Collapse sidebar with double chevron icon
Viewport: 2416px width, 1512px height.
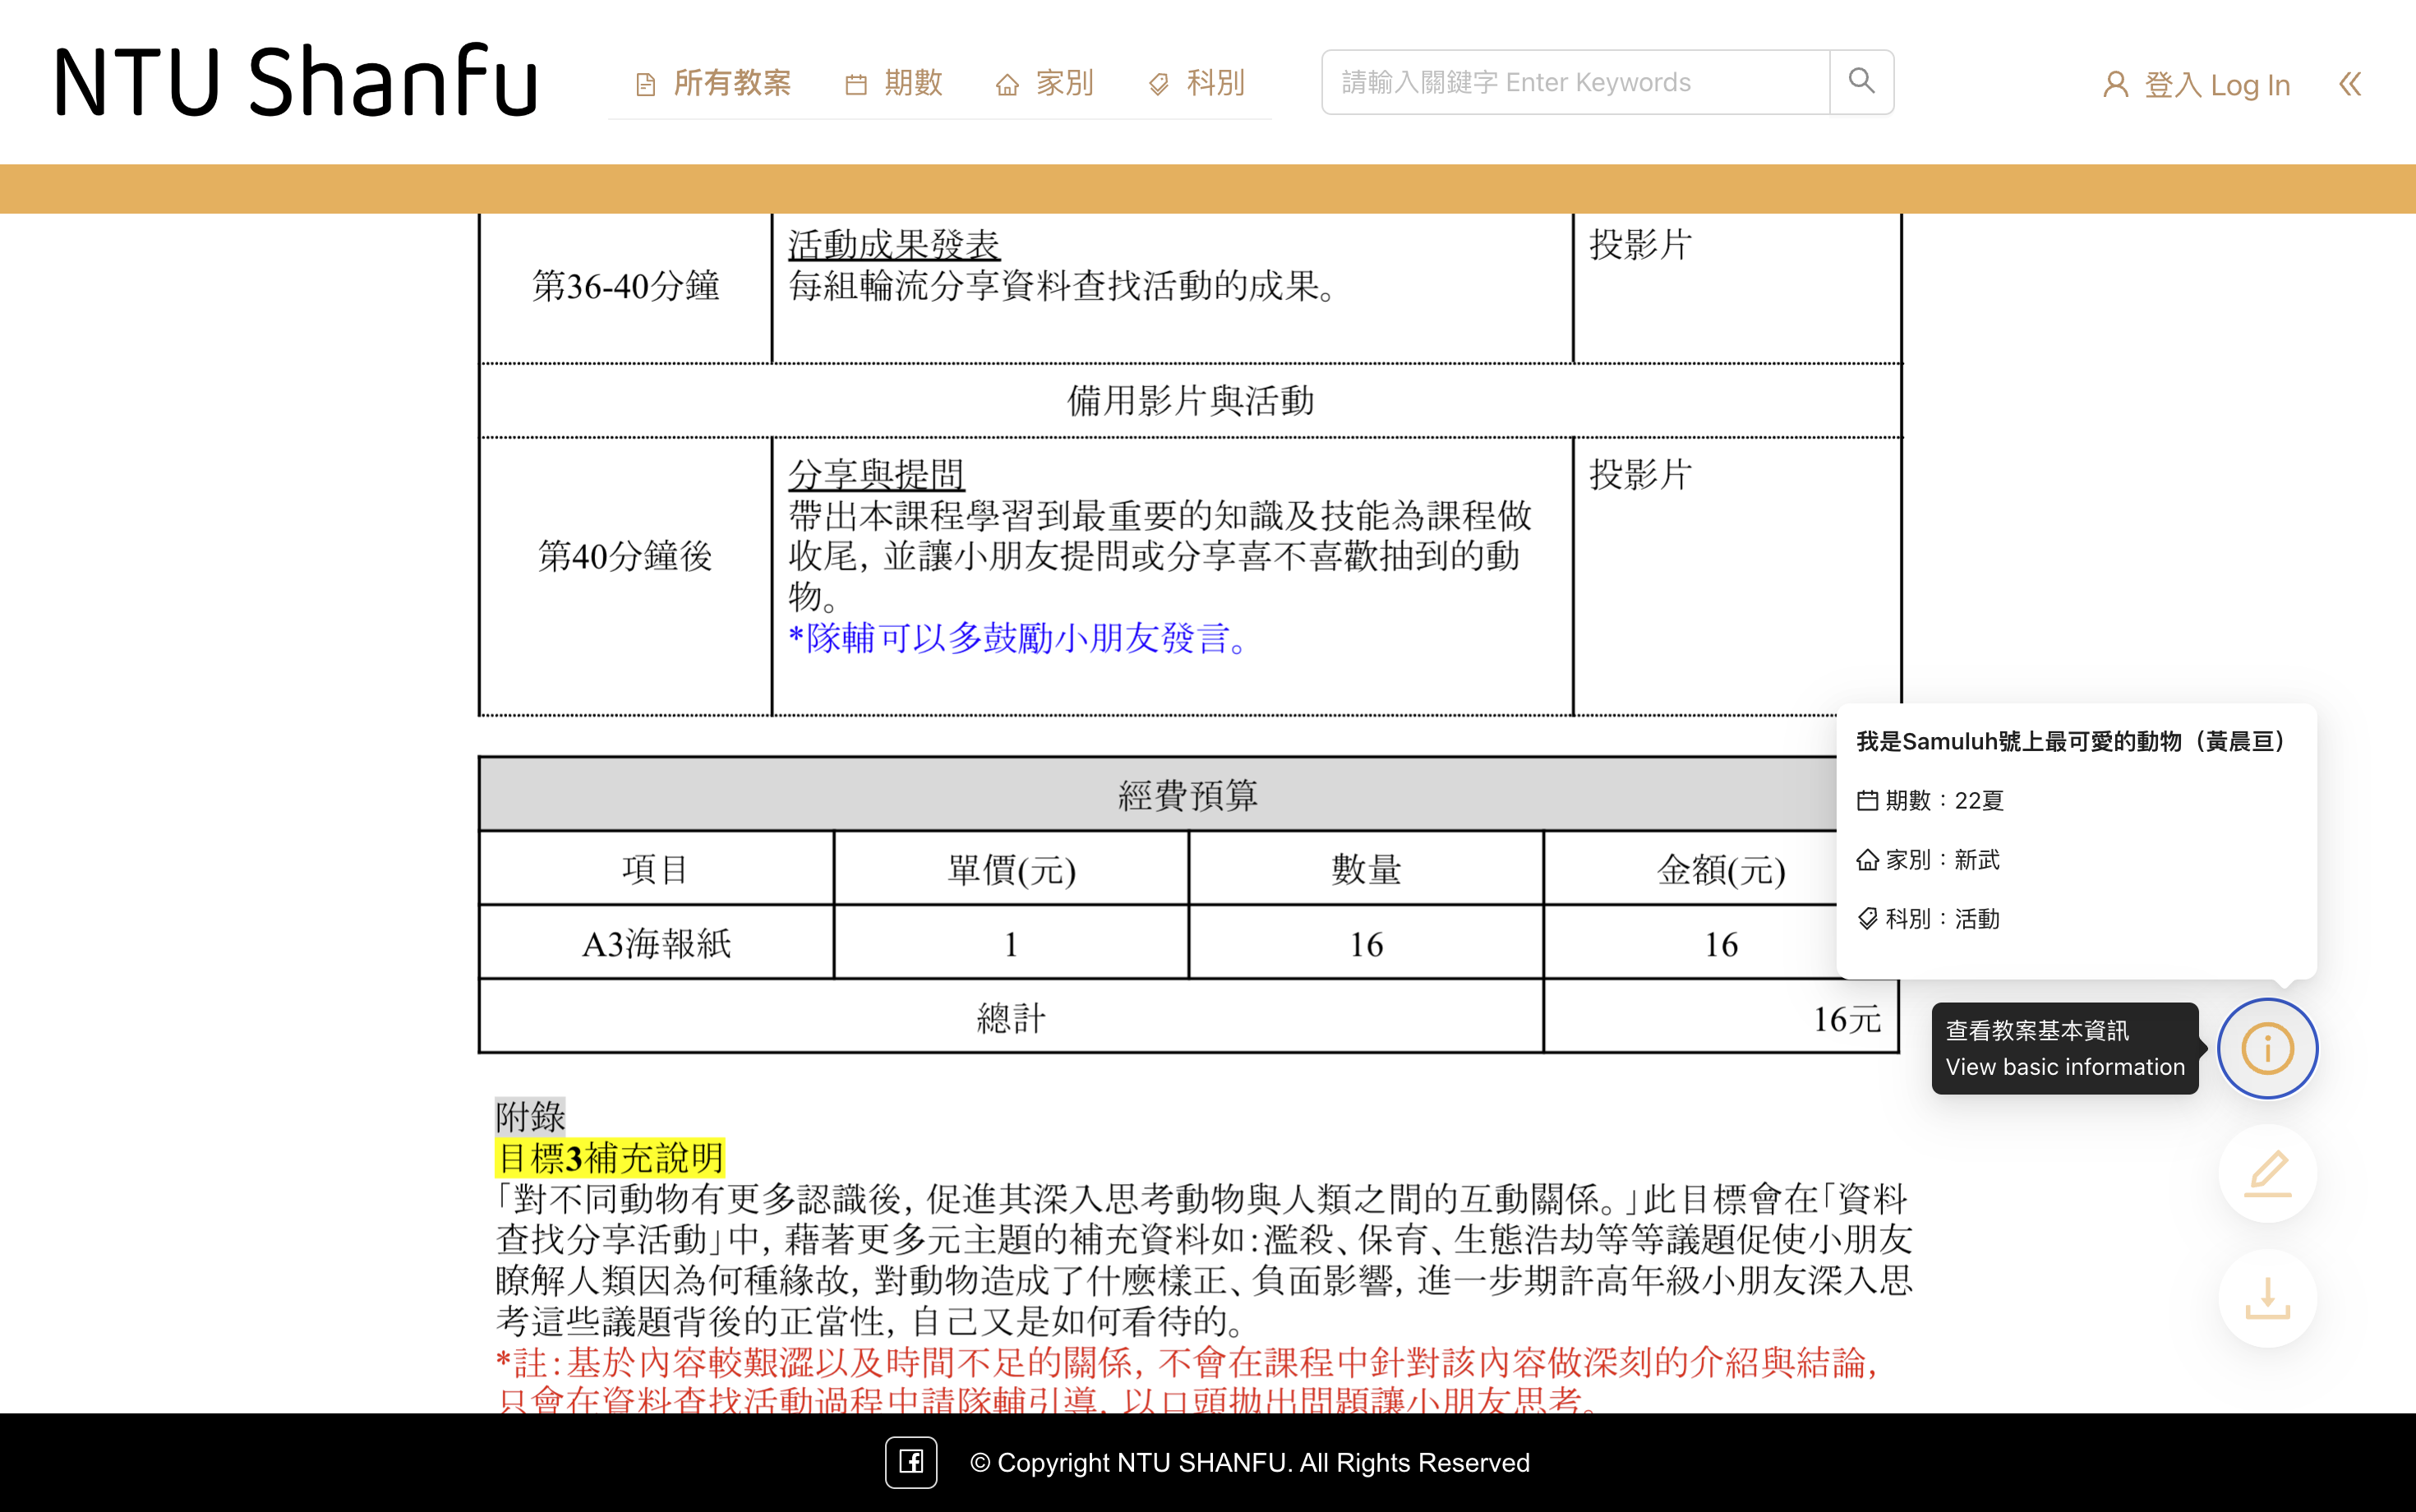click(x=2350, y=84)
